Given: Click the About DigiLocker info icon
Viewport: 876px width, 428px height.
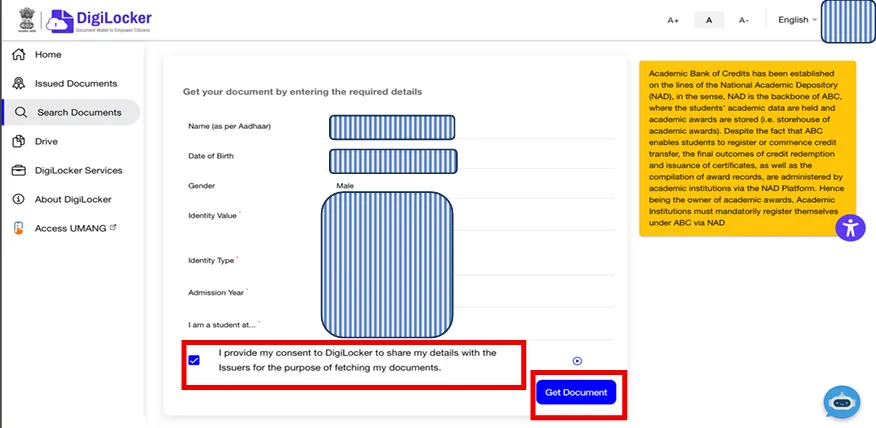Looking at the screenshot, I should [x=18, y=200].
